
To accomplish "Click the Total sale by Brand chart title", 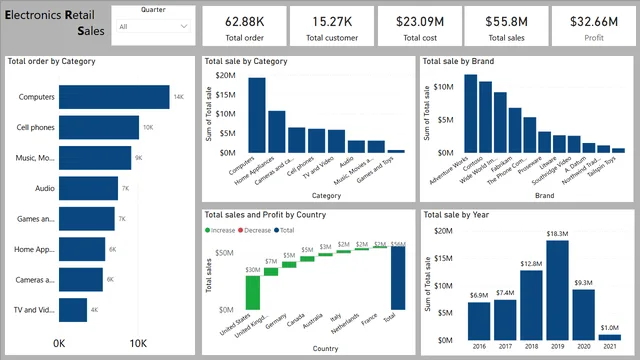I will 458,61.
